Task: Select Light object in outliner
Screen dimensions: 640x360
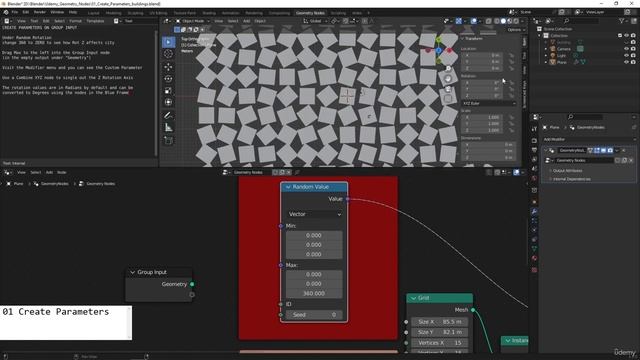Action: coord(562,56)
